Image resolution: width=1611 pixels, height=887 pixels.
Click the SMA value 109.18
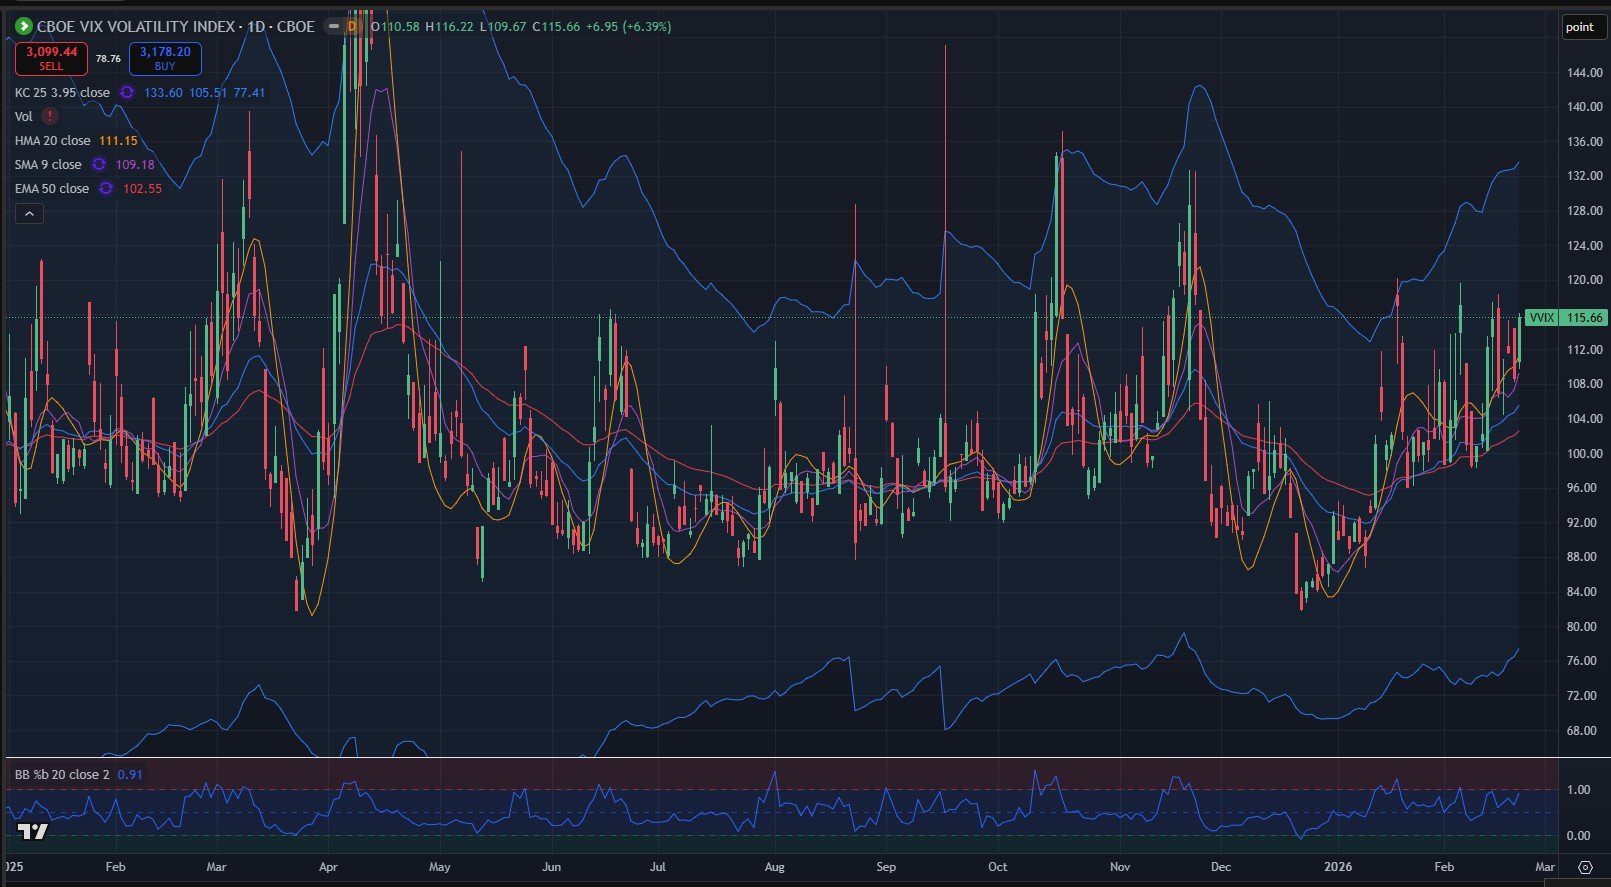(135, 164)
